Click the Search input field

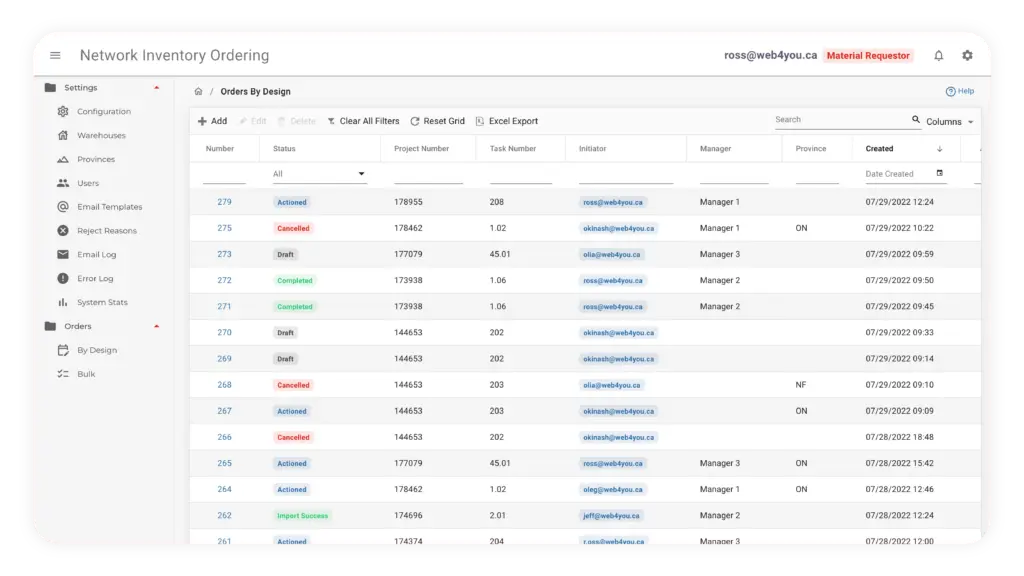click(840, 120)
